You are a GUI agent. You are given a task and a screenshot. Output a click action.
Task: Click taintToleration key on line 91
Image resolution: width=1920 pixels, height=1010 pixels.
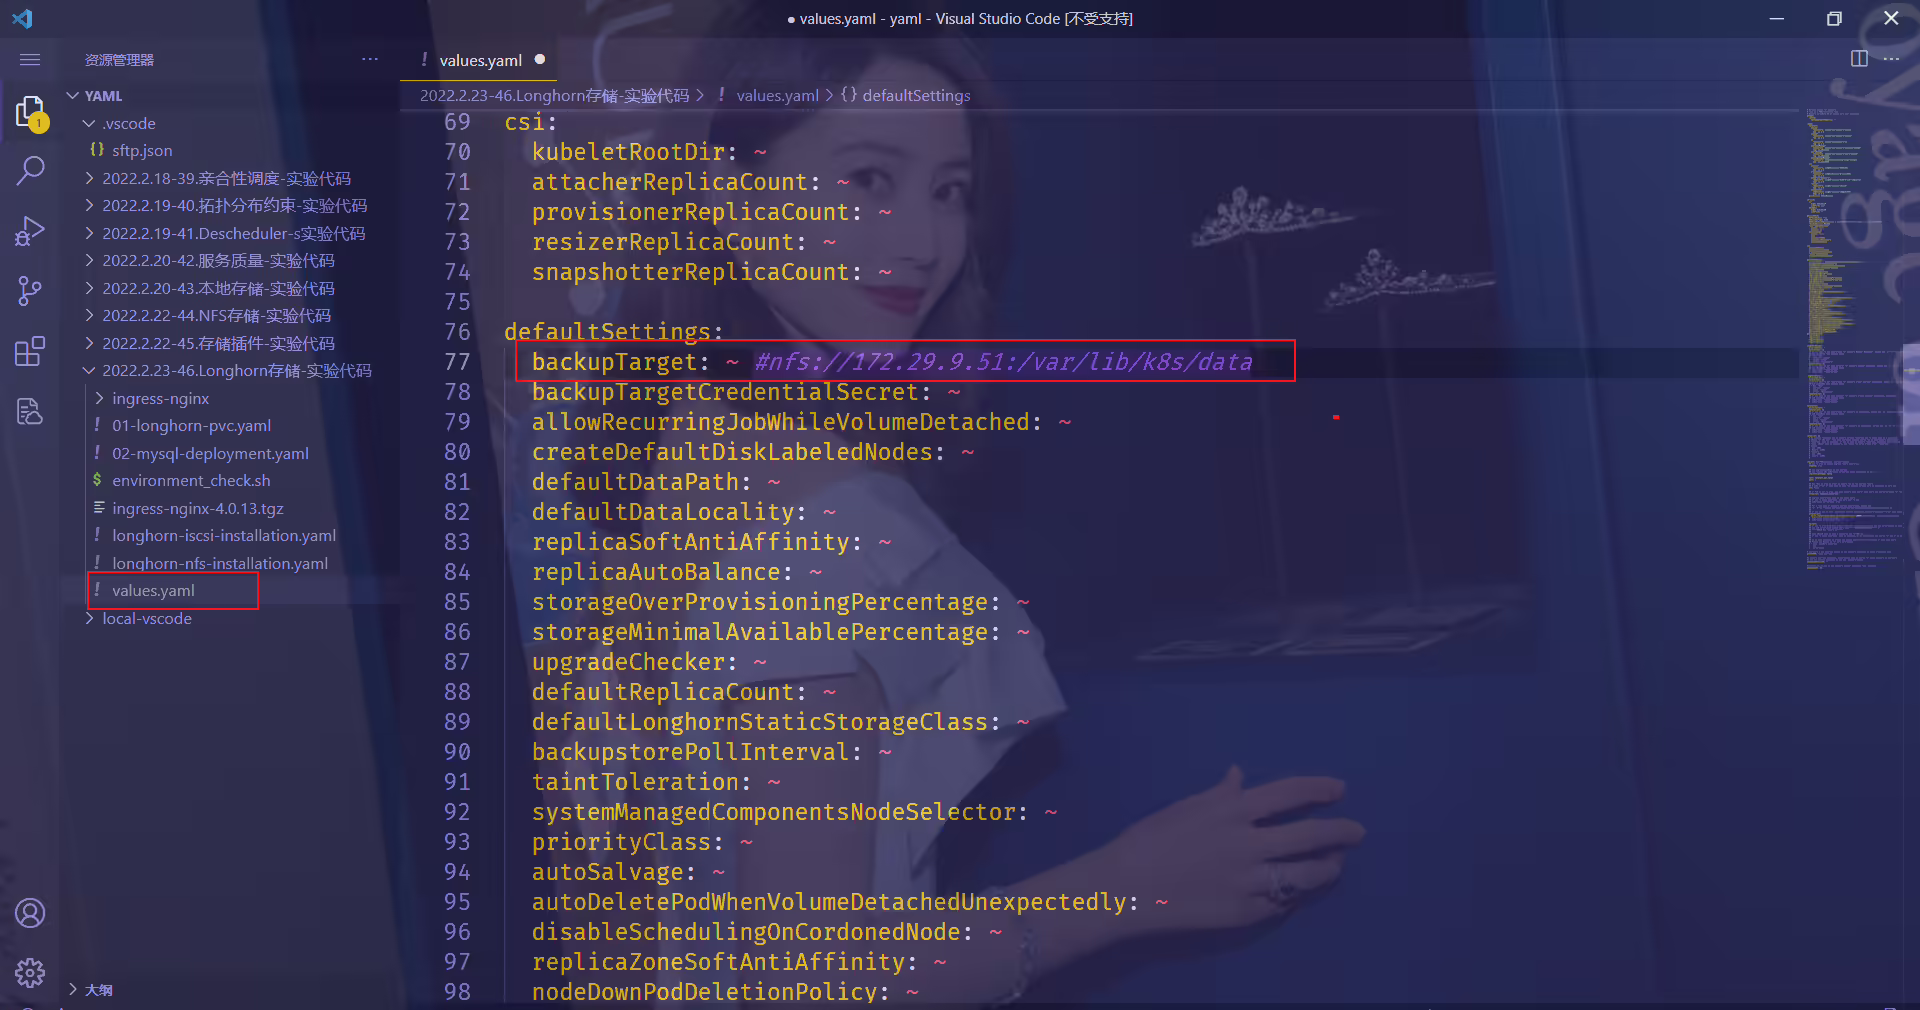635,782
